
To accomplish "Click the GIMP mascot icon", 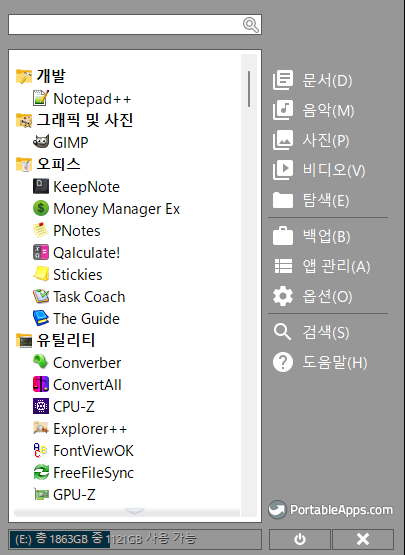I will click(41, 142).
